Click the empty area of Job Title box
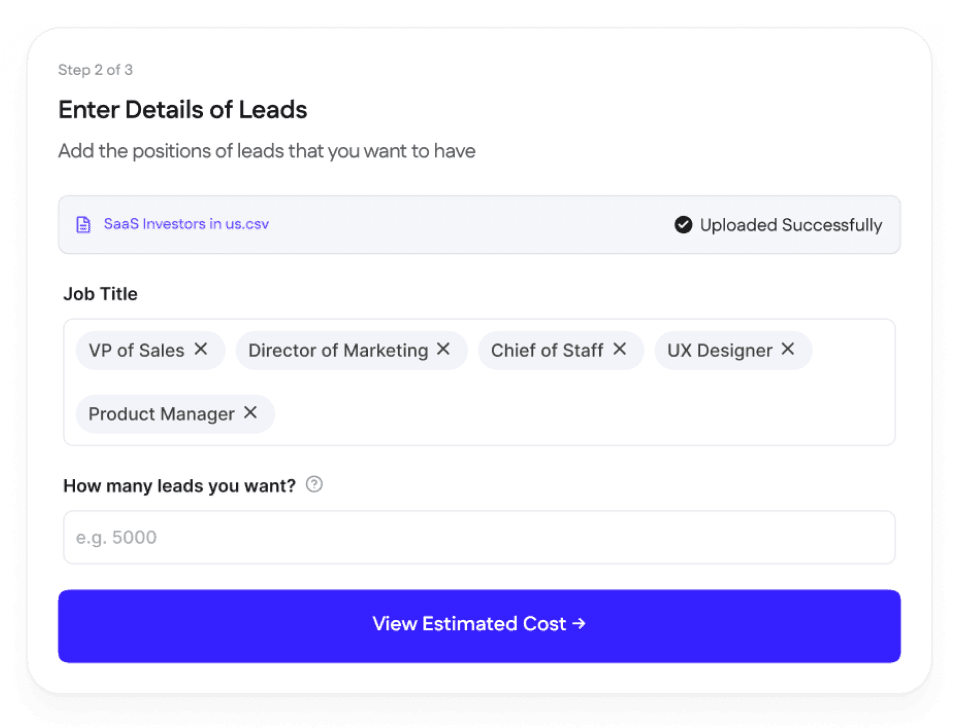The image size is (960, 728). (x=582, y=414)
